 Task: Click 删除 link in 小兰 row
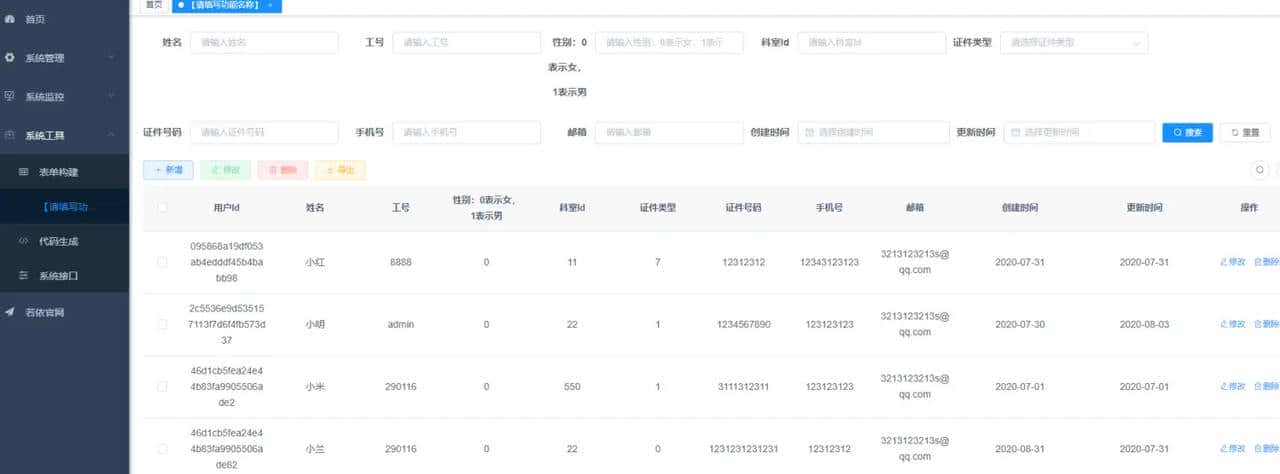coord(1266,449)
